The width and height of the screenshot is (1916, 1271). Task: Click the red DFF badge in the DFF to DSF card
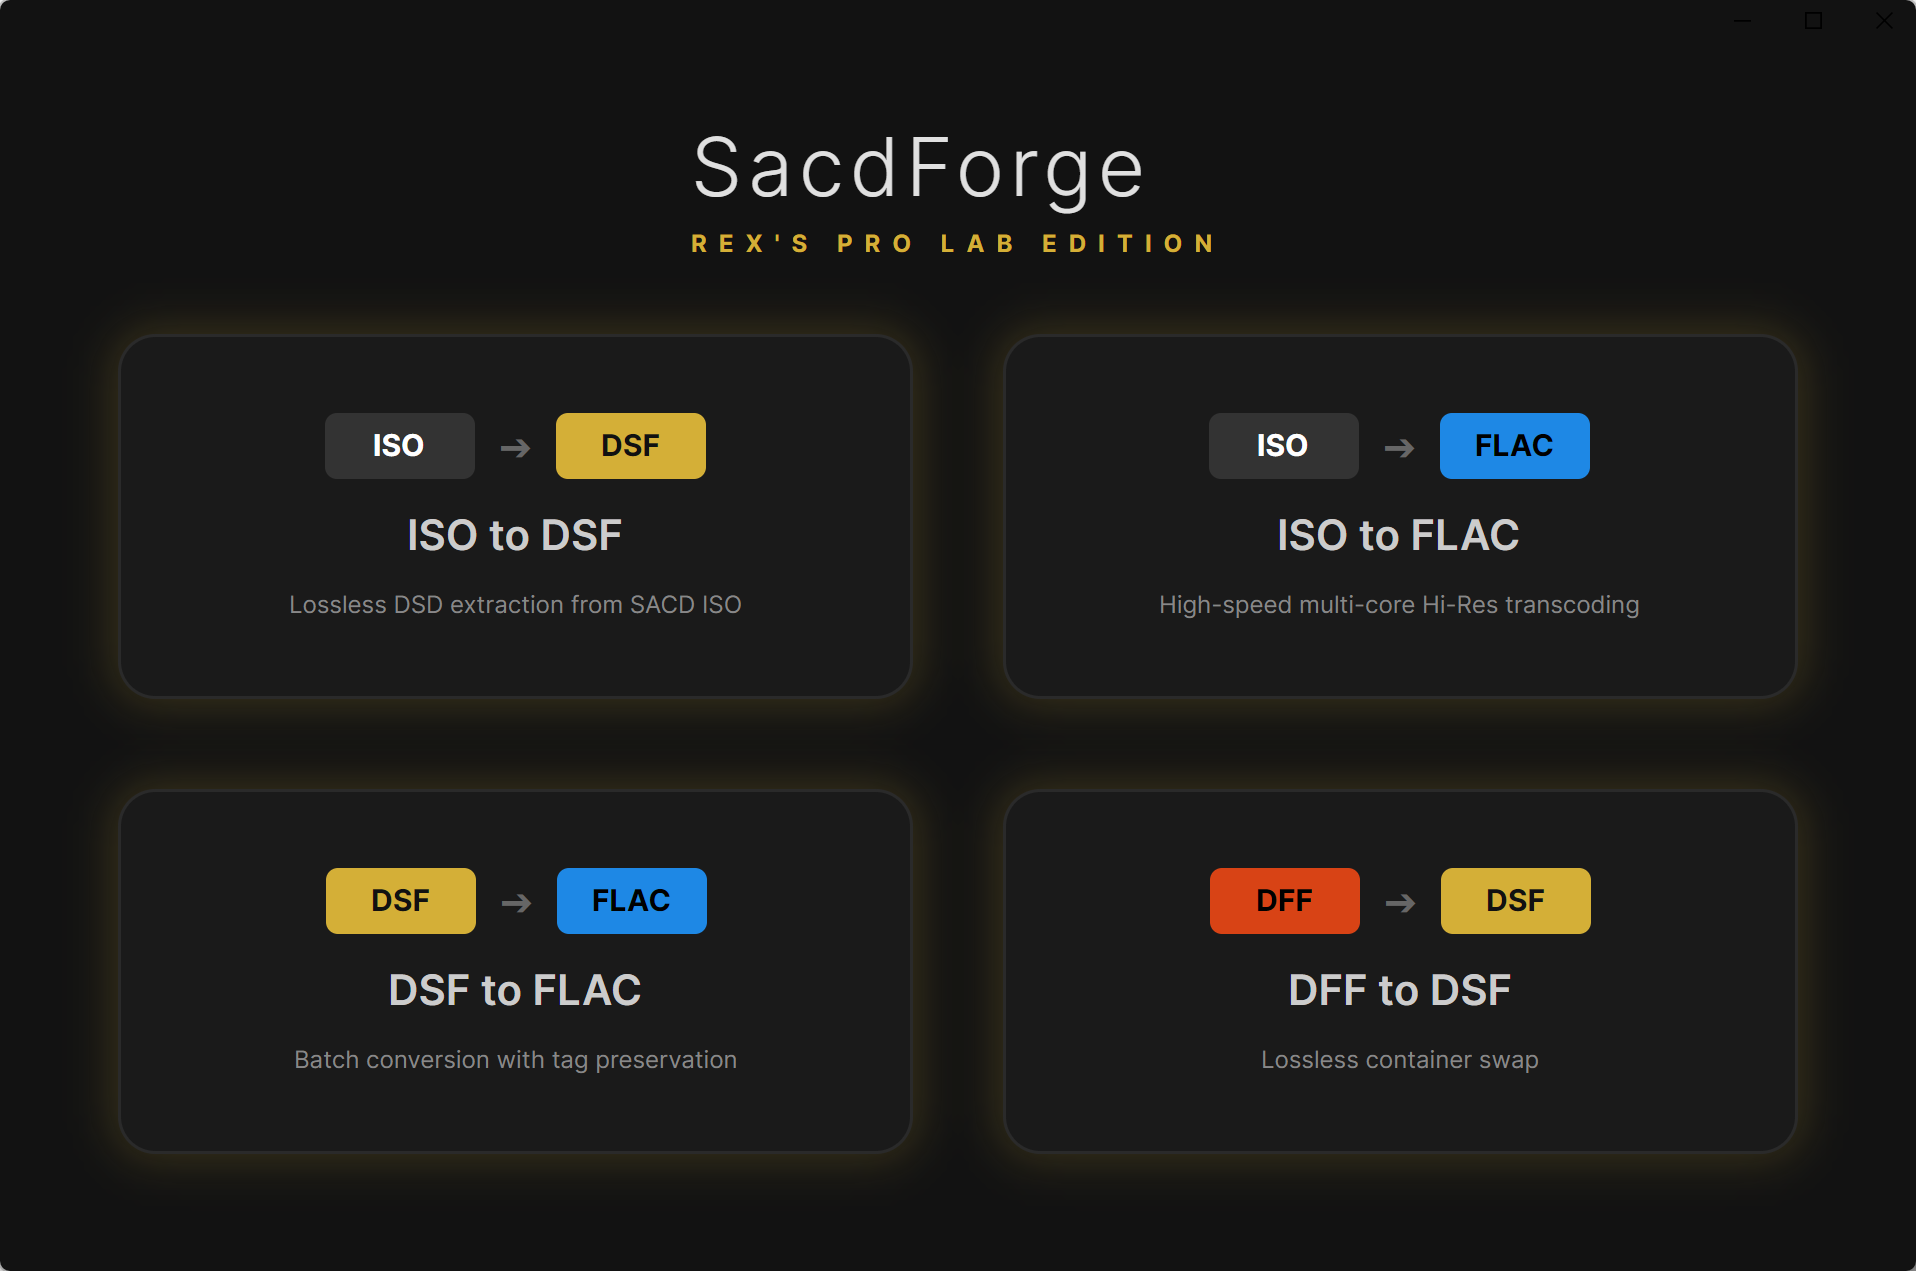coord(1284,900)
